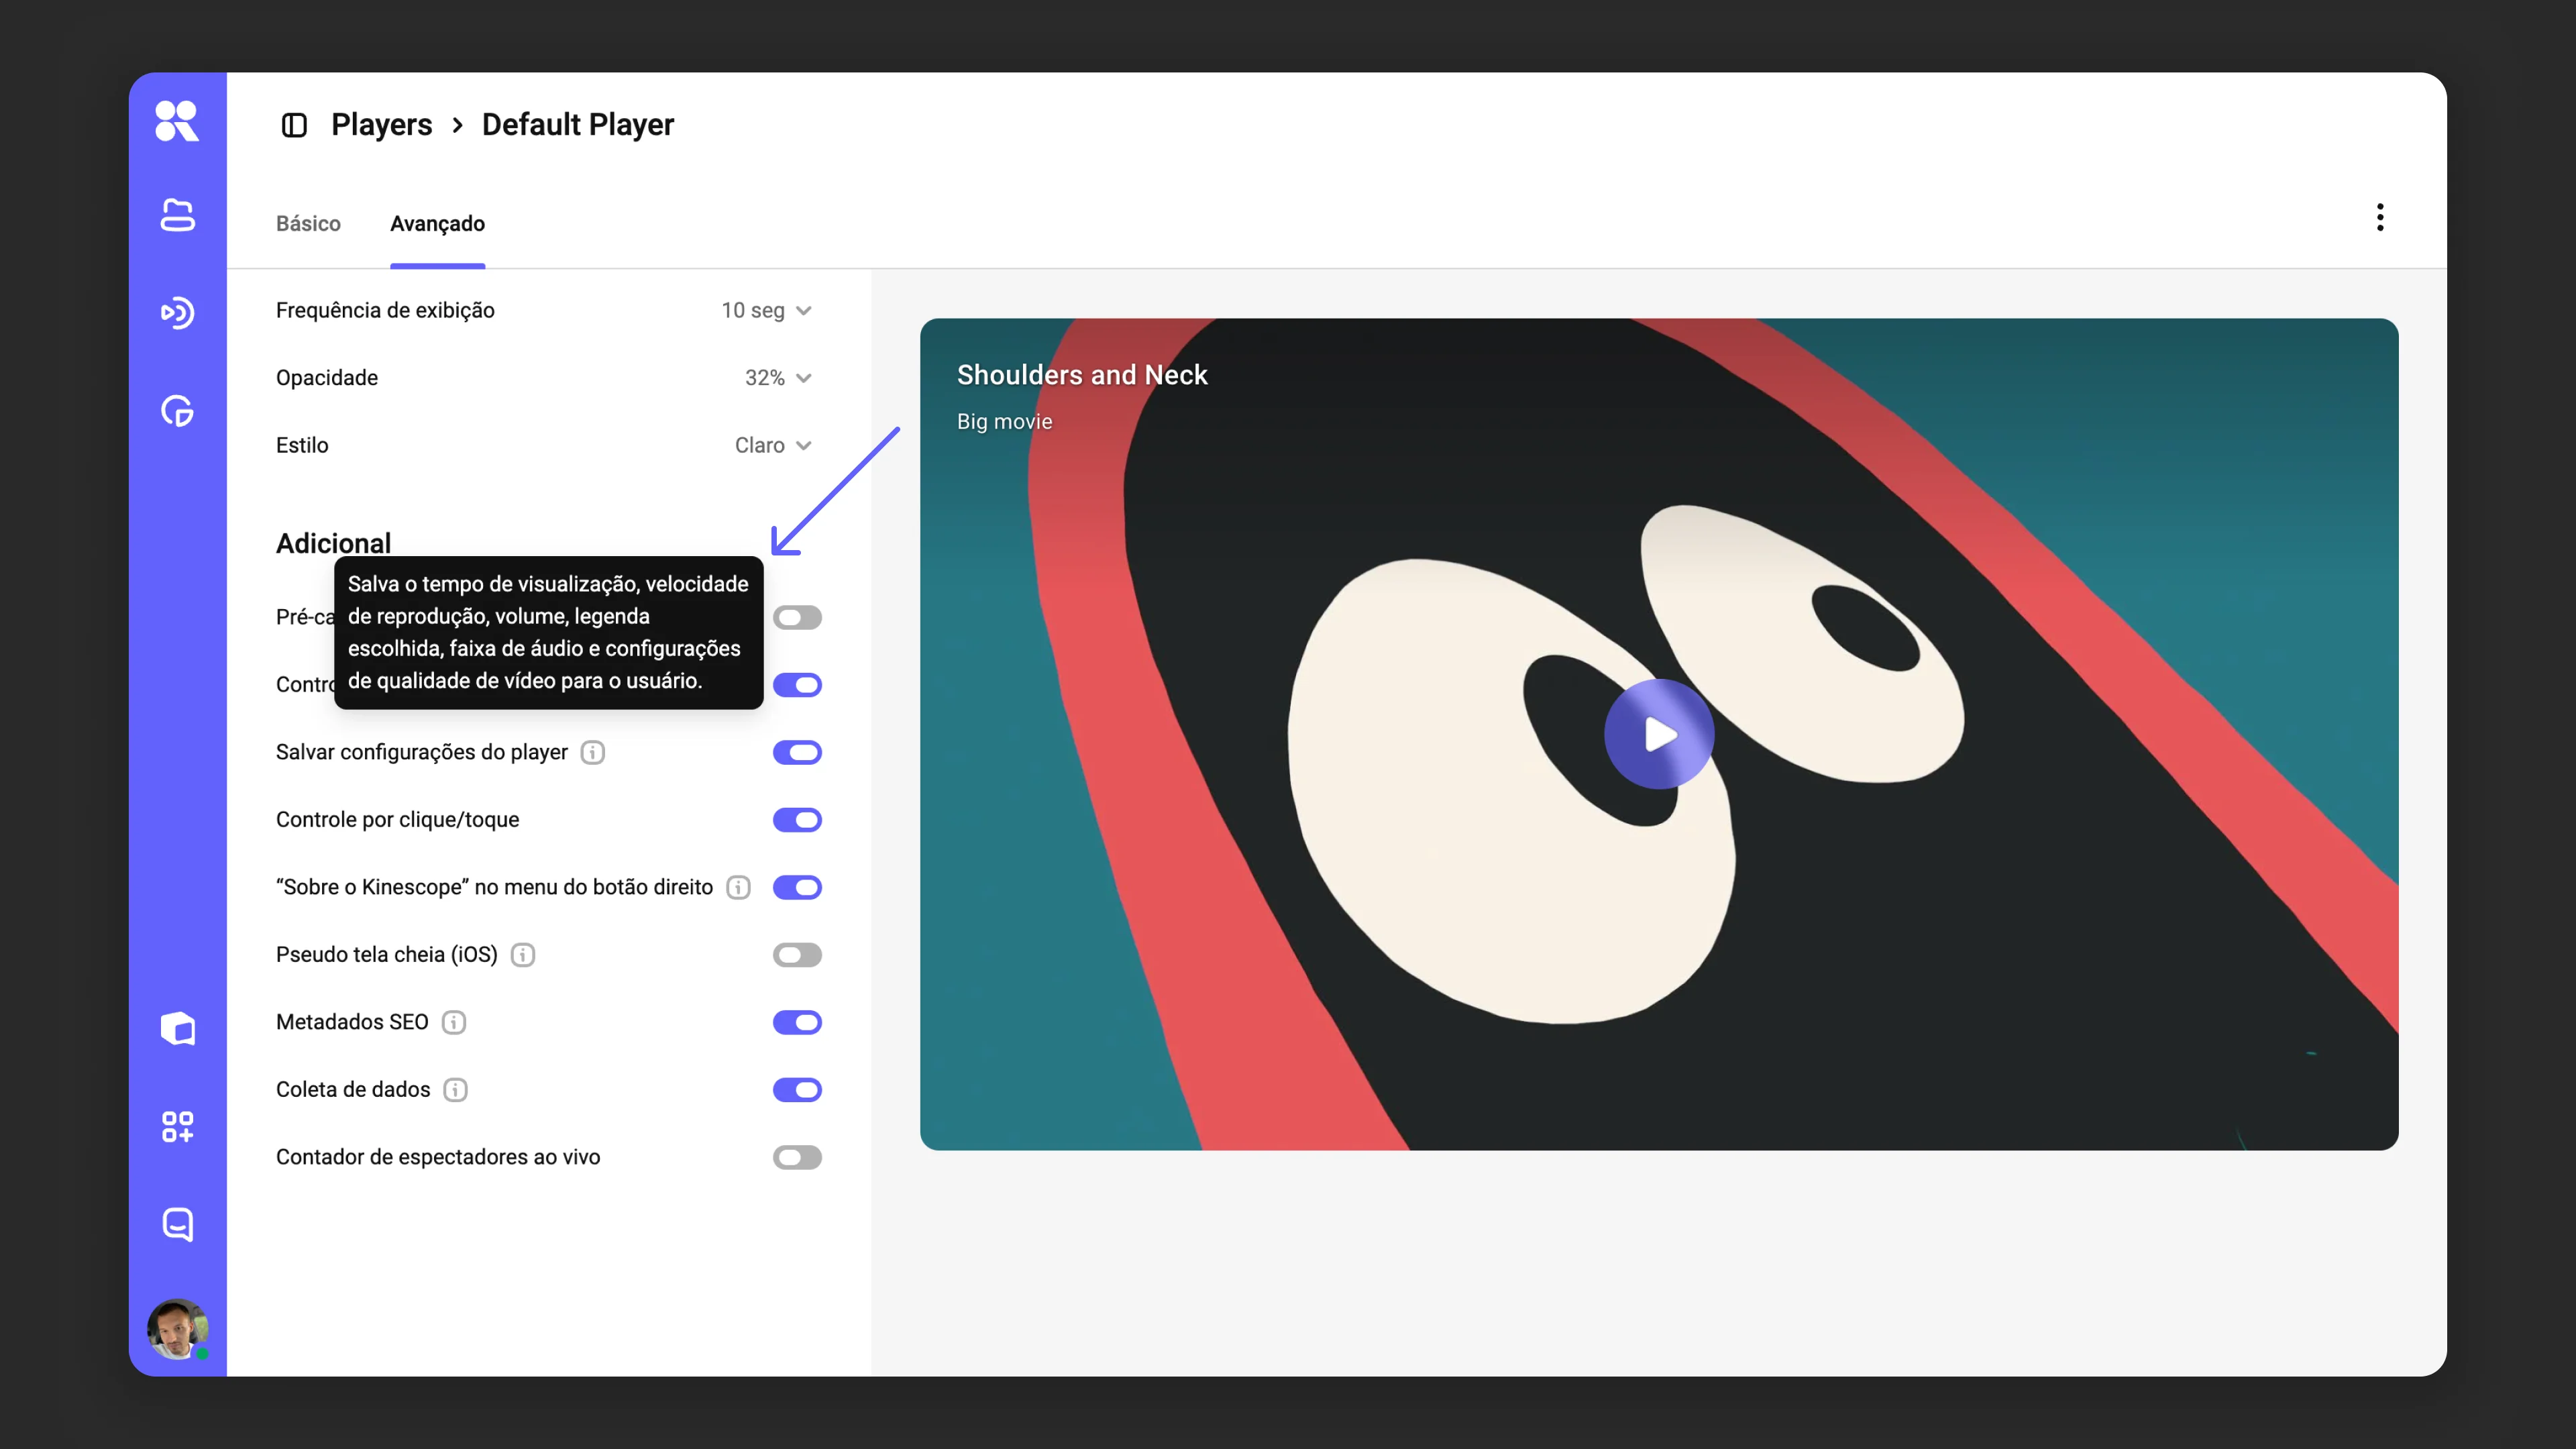Image resolution: width=2576 pixels, height=1449 pixels.
Task: Go to Players breadcrumb link
Action: pyautogui.click(x=381, y=124)
